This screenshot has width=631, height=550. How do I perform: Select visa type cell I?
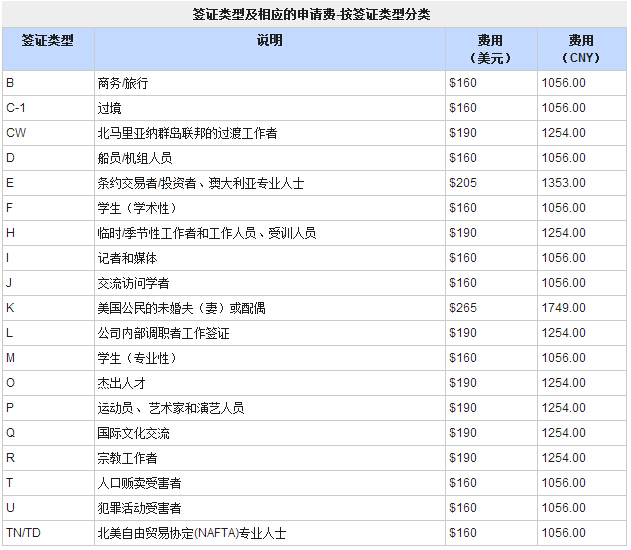click(x=48, y=258)
